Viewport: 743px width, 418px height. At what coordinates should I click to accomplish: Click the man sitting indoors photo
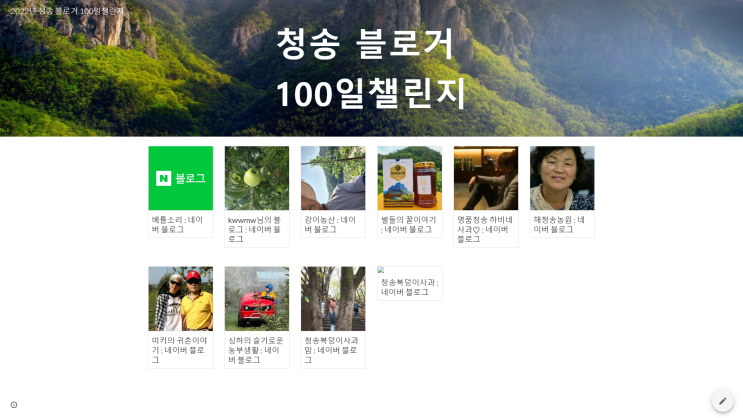[x=486, y=178]
